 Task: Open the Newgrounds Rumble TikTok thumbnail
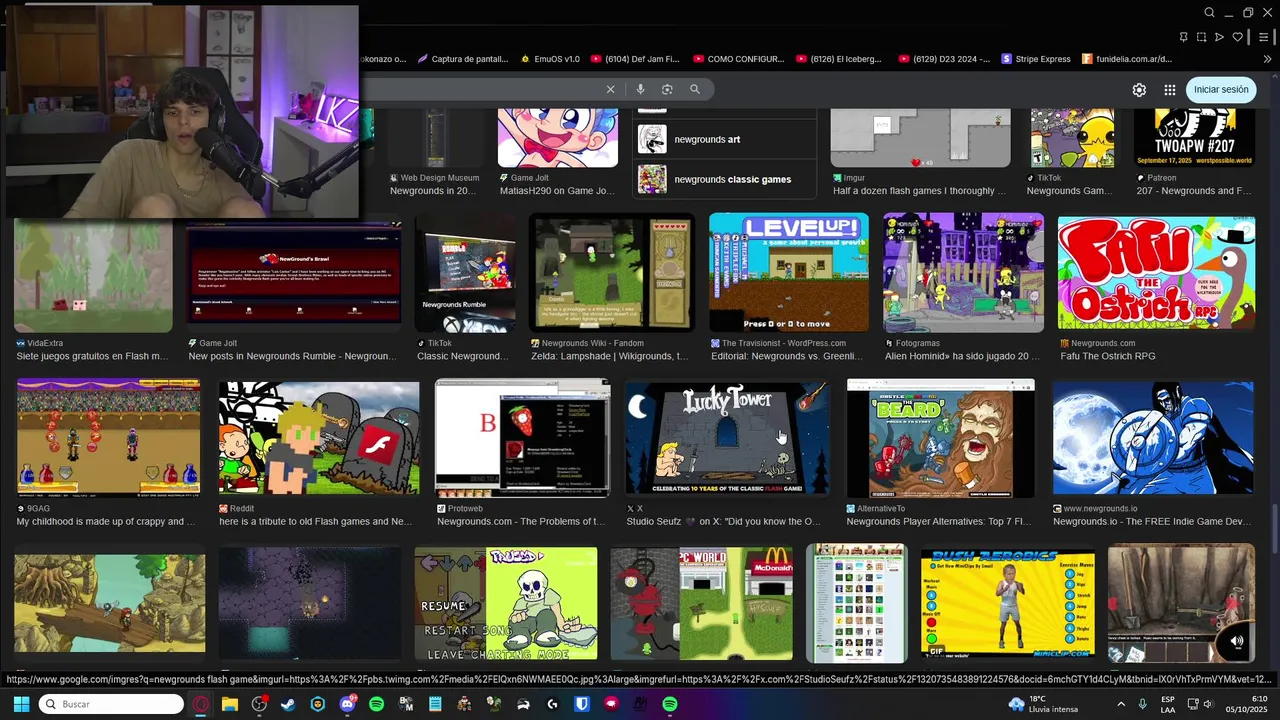465,272
